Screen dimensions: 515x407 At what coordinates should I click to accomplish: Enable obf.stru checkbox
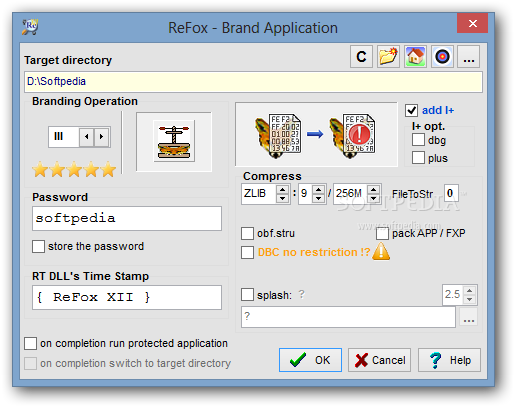click(x=247, y=233)
